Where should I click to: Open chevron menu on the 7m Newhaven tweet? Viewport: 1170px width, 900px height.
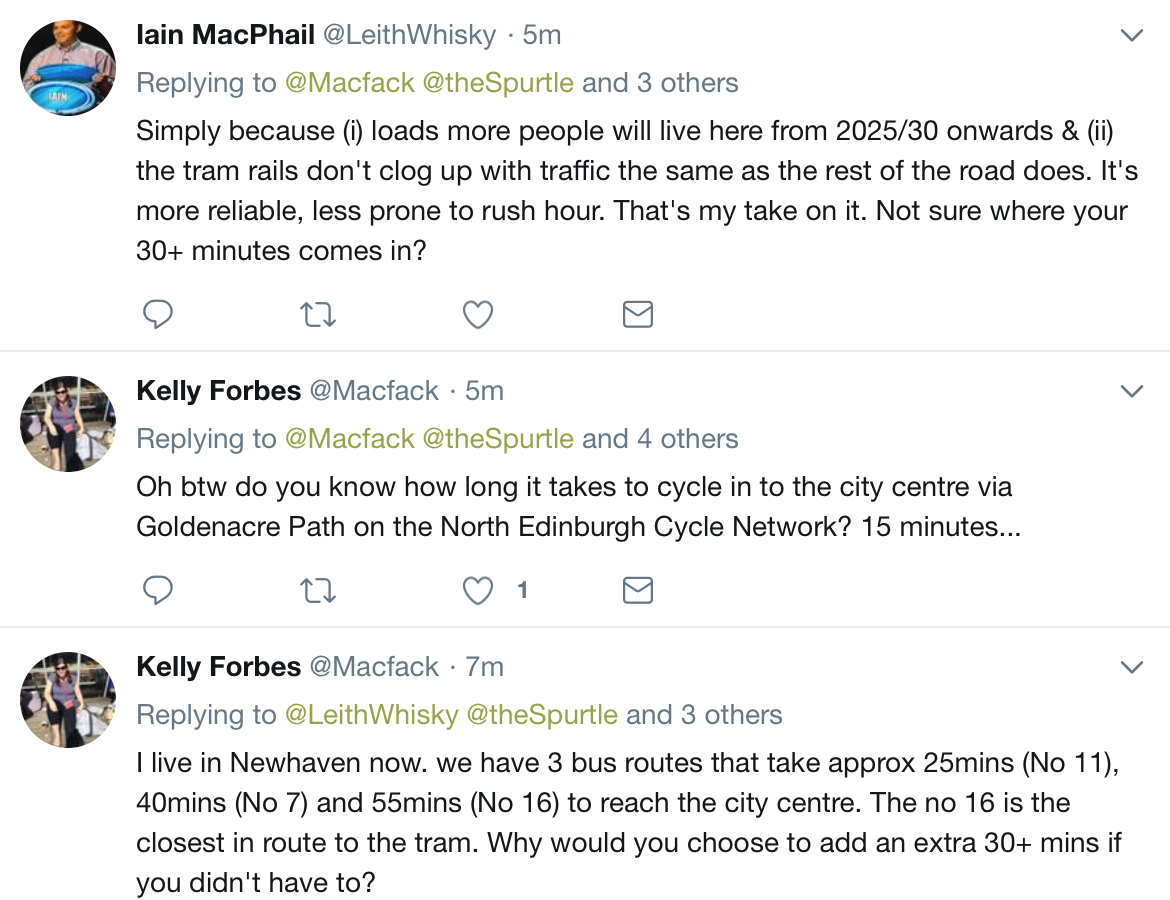(1132, 667)
